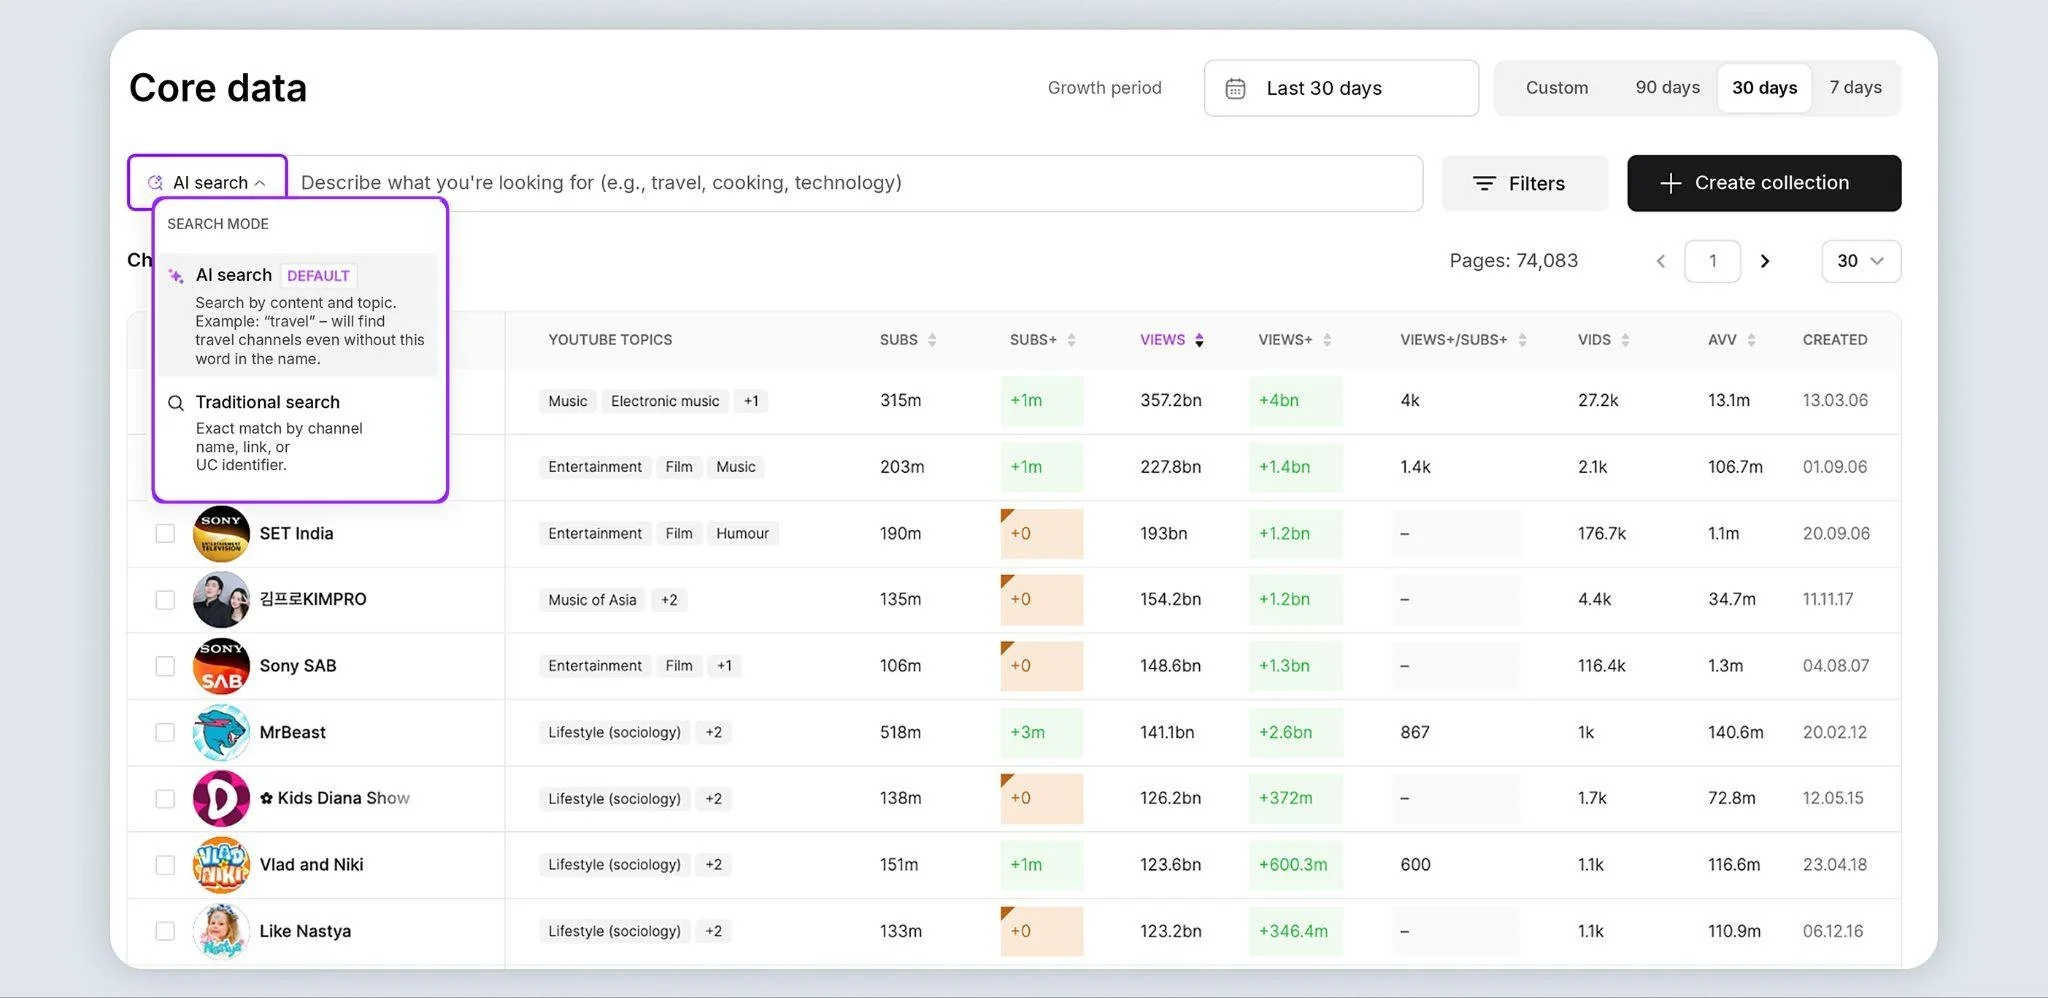The width and height of the screenshot is (2048, 998).
Task: Select the 30 days period tab
Action: point(1764,88)
